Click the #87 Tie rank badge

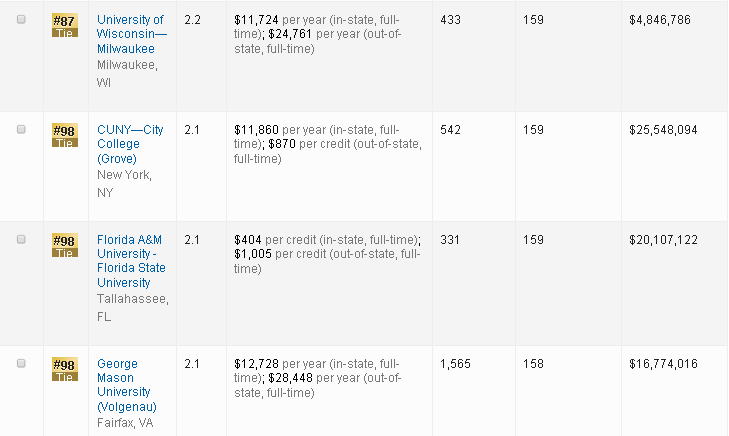(64, 25)
